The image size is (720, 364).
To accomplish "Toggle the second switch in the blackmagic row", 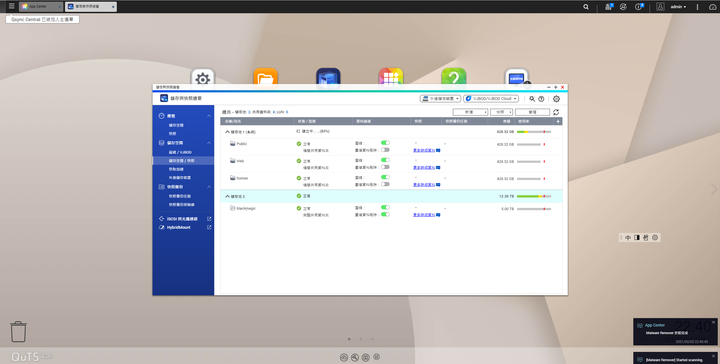I will (385, 214).
